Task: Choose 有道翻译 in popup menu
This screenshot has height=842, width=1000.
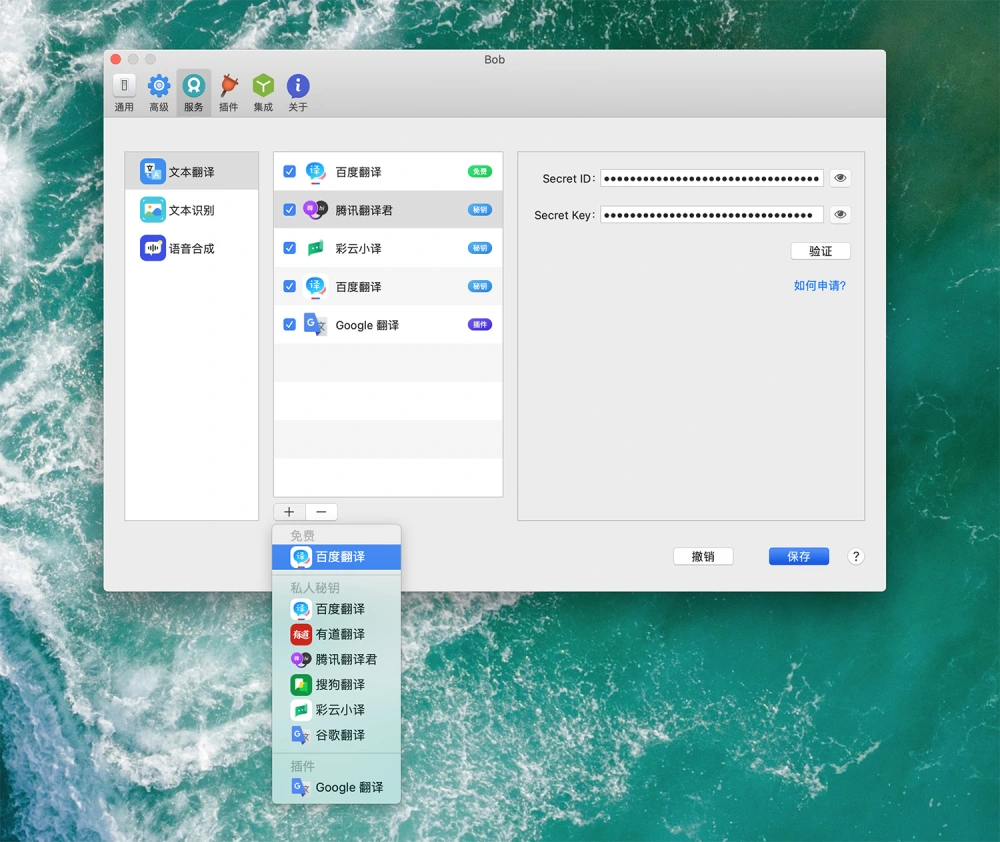Action: click(336, 634)
